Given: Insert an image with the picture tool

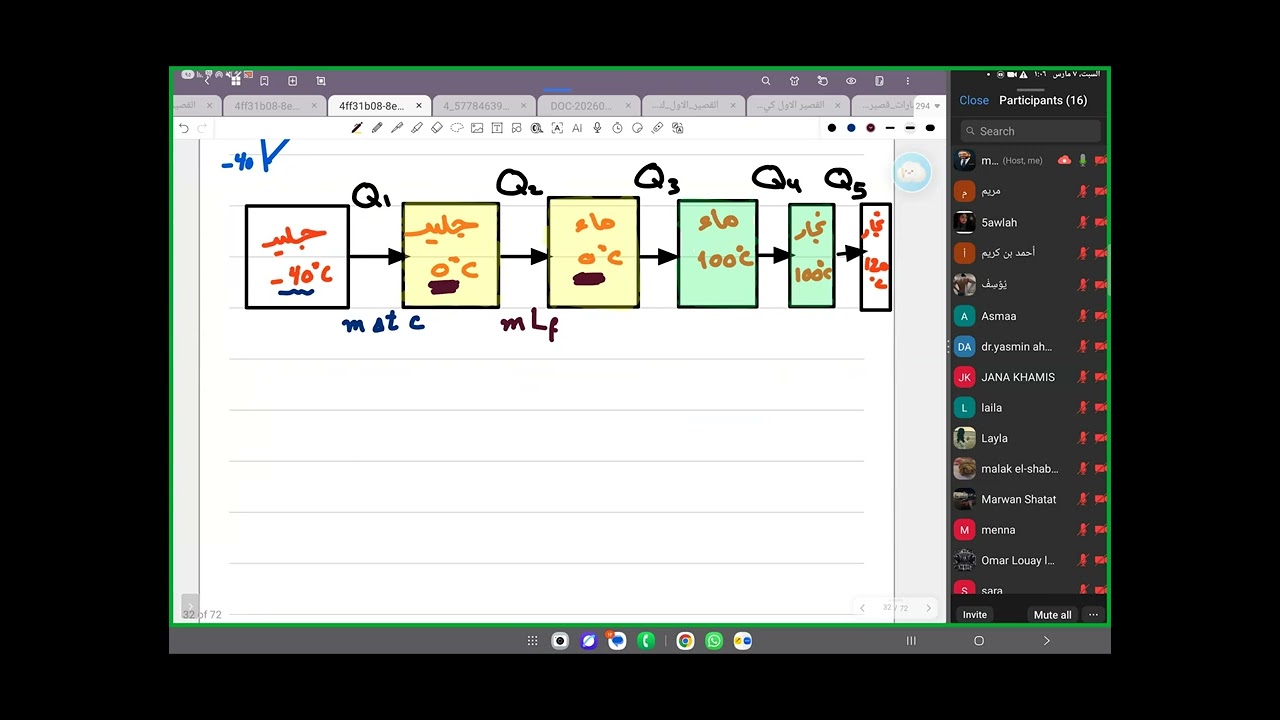Looking at the screenshot, I should click(477, 128).
